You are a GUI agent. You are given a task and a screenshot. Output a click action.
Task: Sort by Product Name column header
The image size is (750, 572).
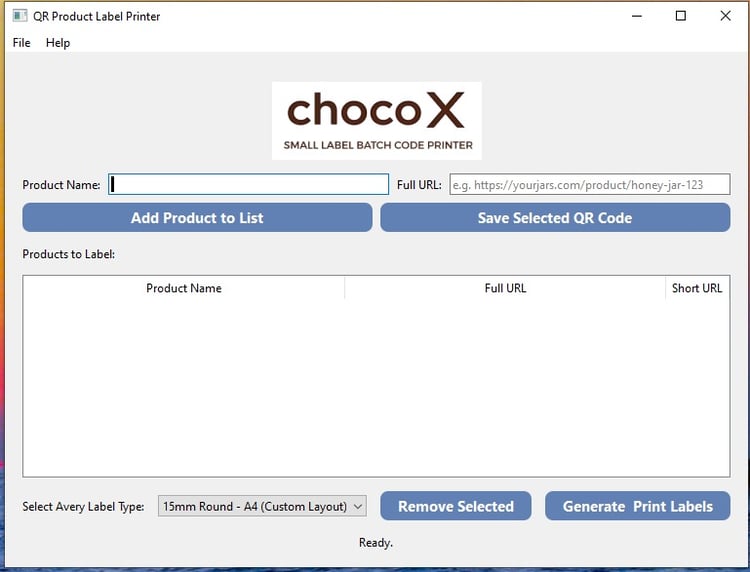tap(184, 288)
